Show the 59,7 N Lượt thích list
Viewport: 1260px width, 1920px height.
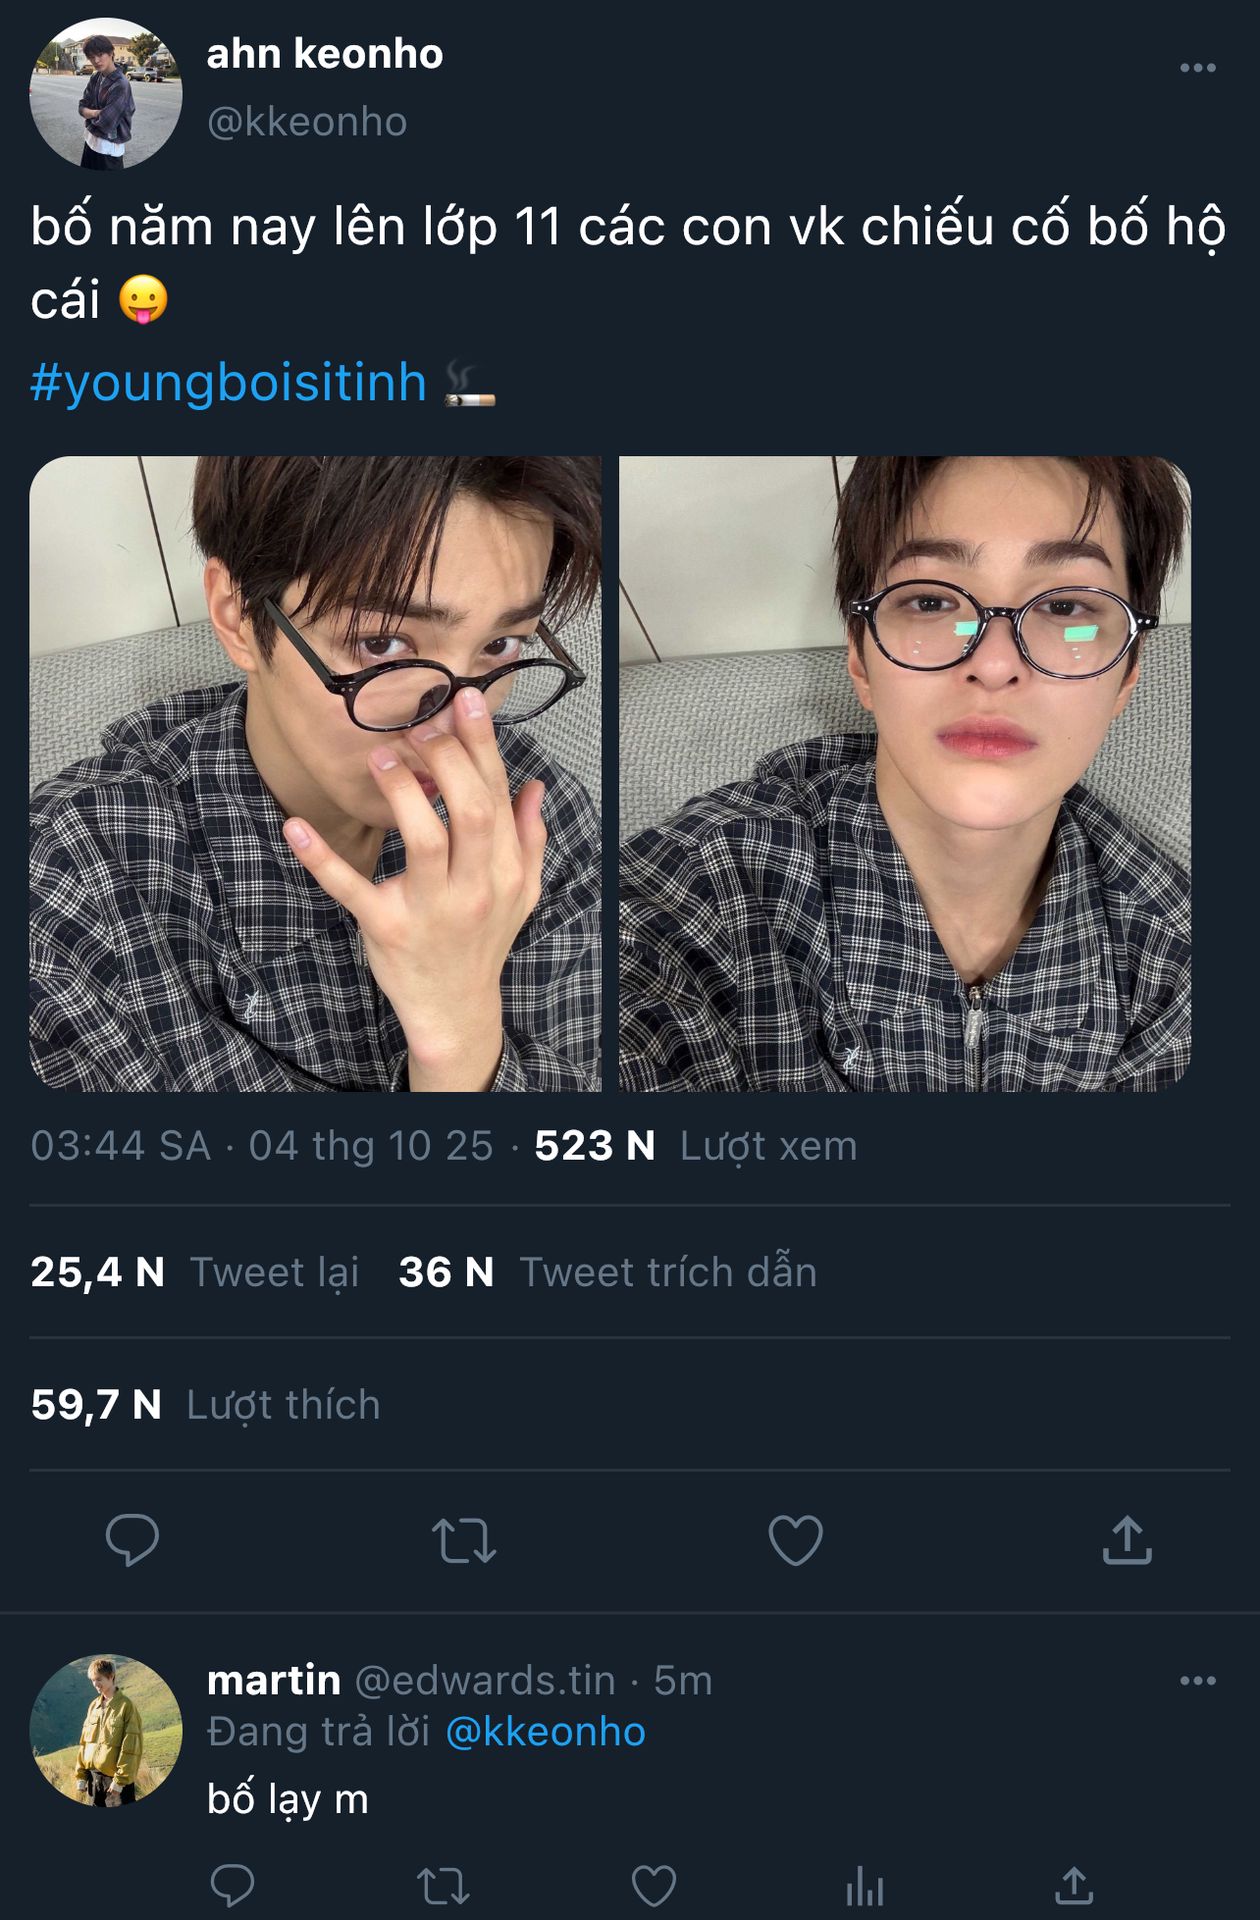click(x=205, y=1405)
